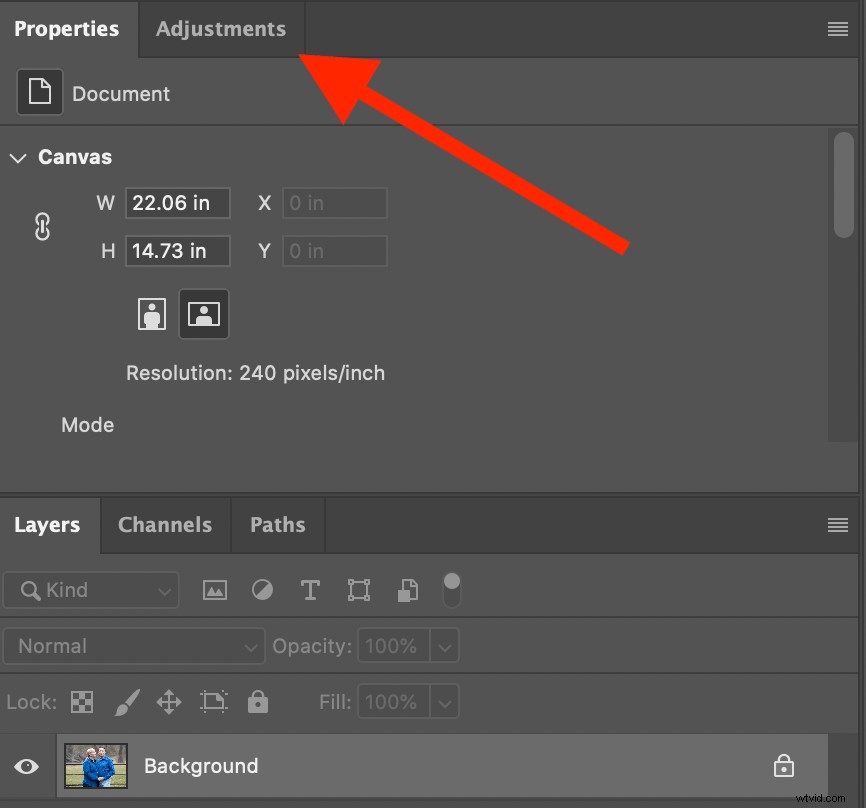Open the Channels tab

(164, 524)
